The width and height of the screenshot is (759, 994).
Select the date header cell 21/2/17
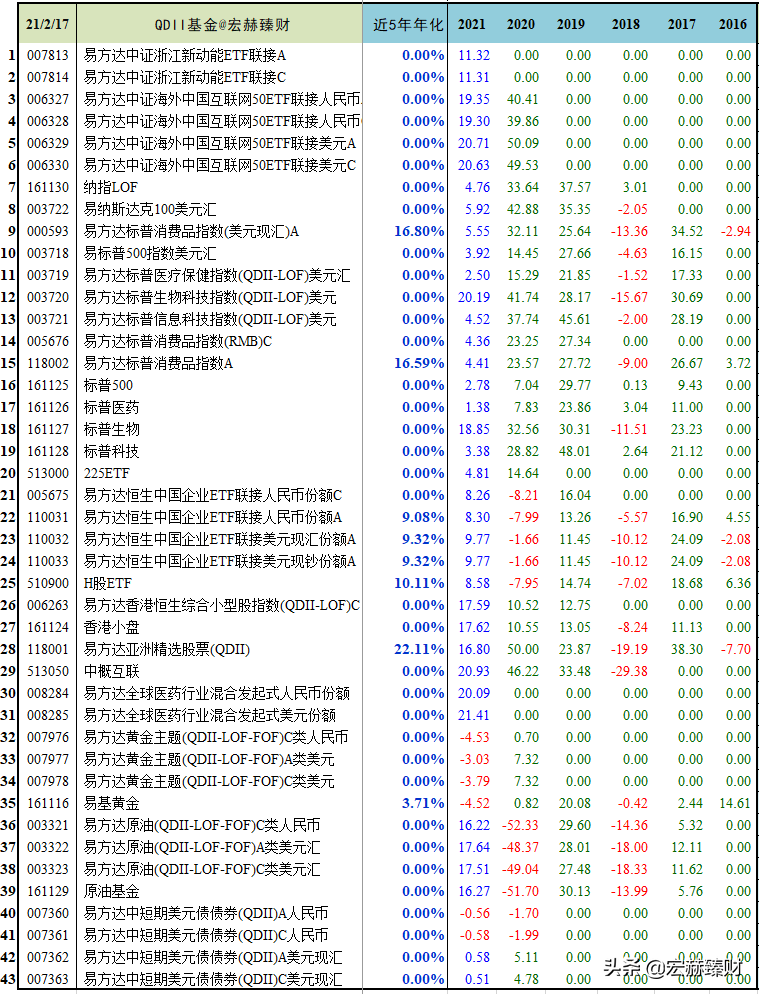pyautogui.click(x=48, y=24)
